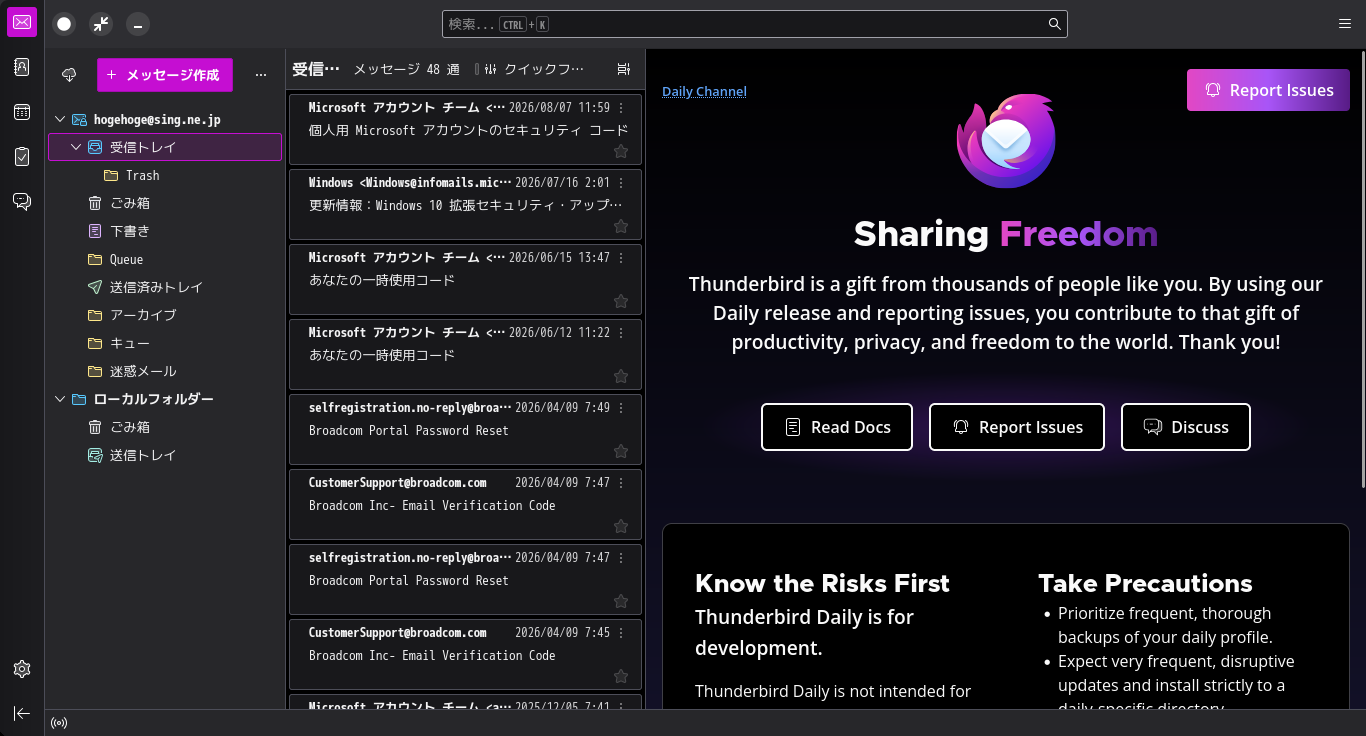Select the 送信済みトレイ sent folder
Screen dimensions: 1366x736
165,287
